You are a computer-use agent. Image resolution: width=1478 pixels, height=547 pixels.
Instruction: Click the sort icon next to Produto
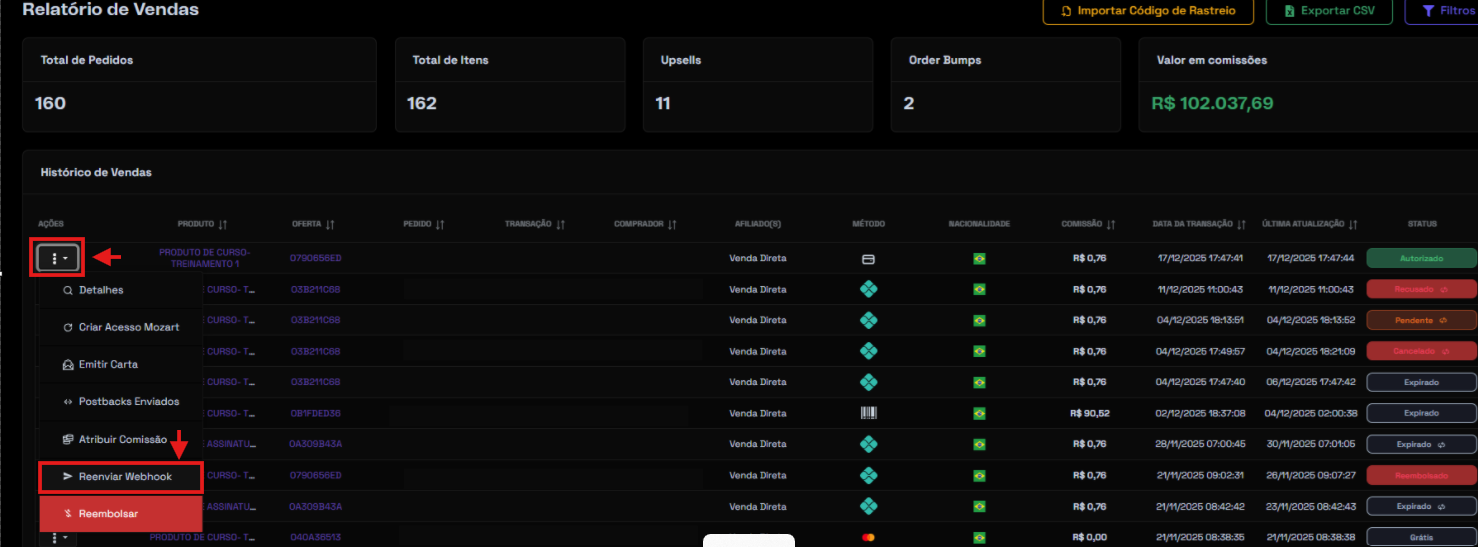point(223,225)
